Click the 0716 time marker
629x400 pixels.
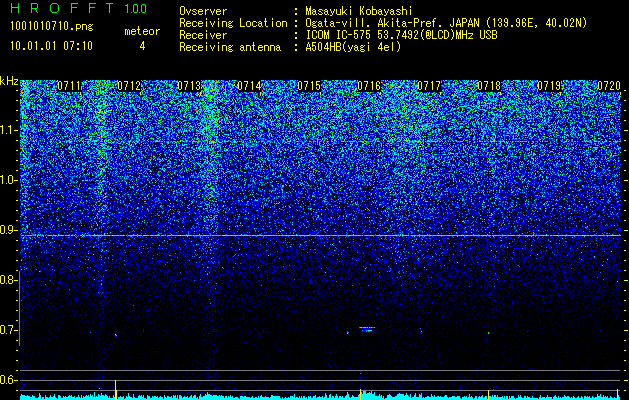[x=369, y=86]
